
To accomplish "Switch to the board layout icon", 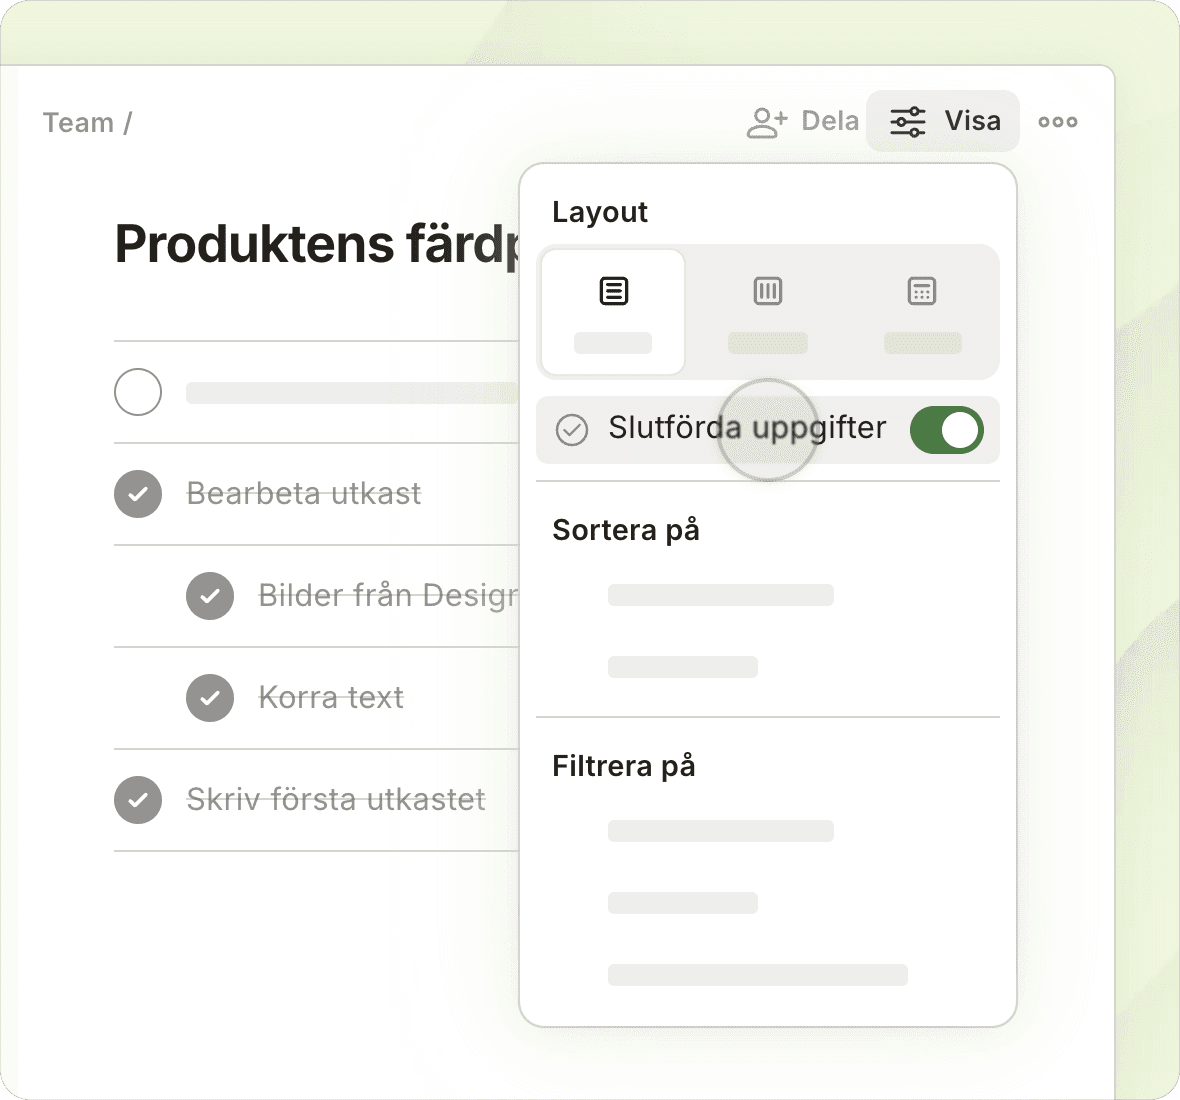I will pos(767,292).
